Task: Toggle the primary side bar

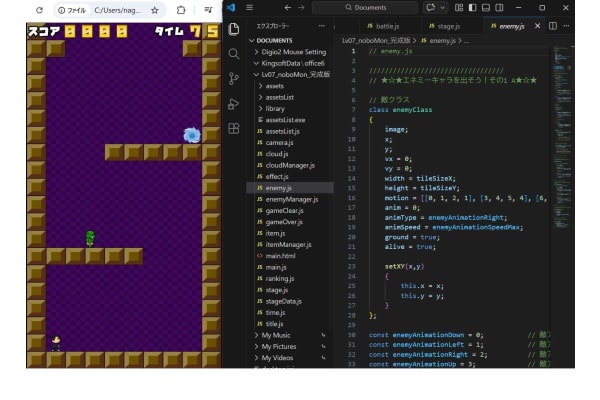Action: [473, 7]
